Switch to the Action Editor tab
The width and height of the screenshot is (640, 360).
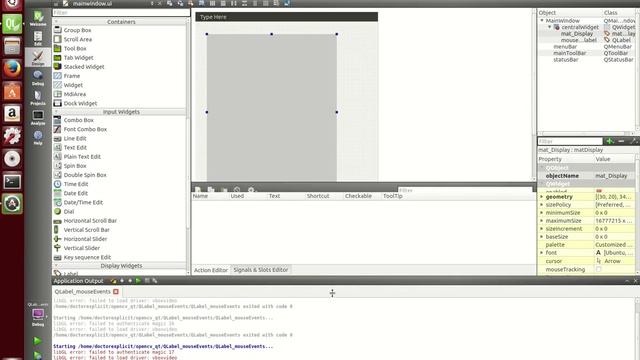(211, 270)
